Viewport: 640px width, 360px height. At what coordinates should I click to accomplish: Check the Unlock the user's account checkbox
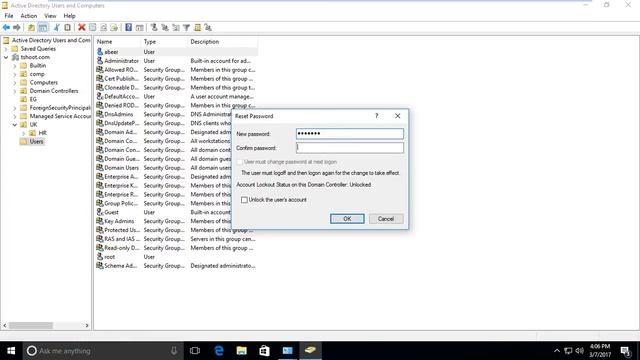(244, 200)
